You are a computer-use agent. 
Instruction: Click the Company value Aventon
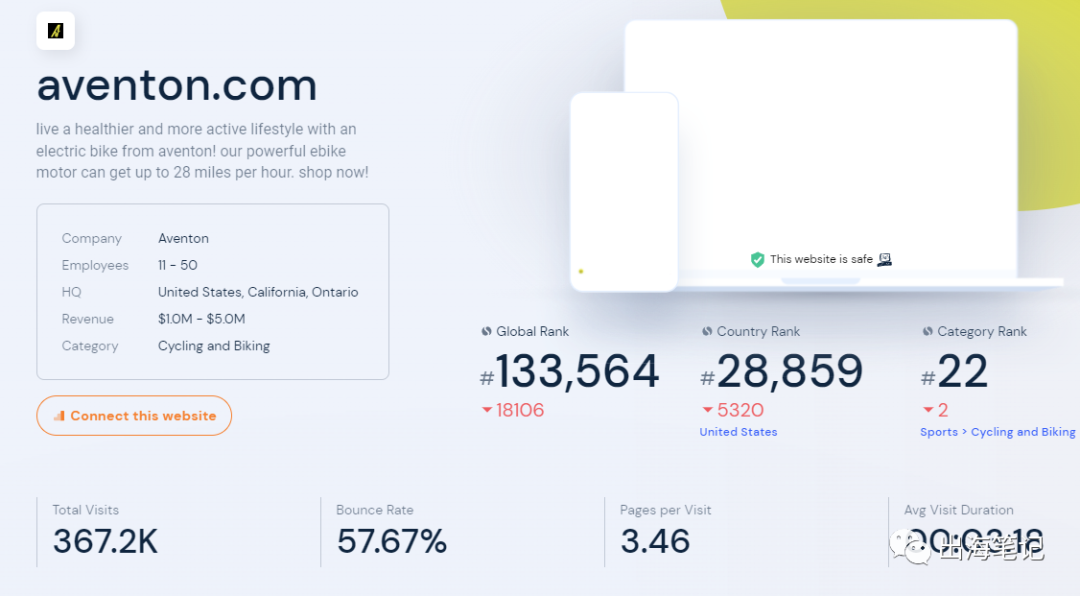click(x=183, y=238)
